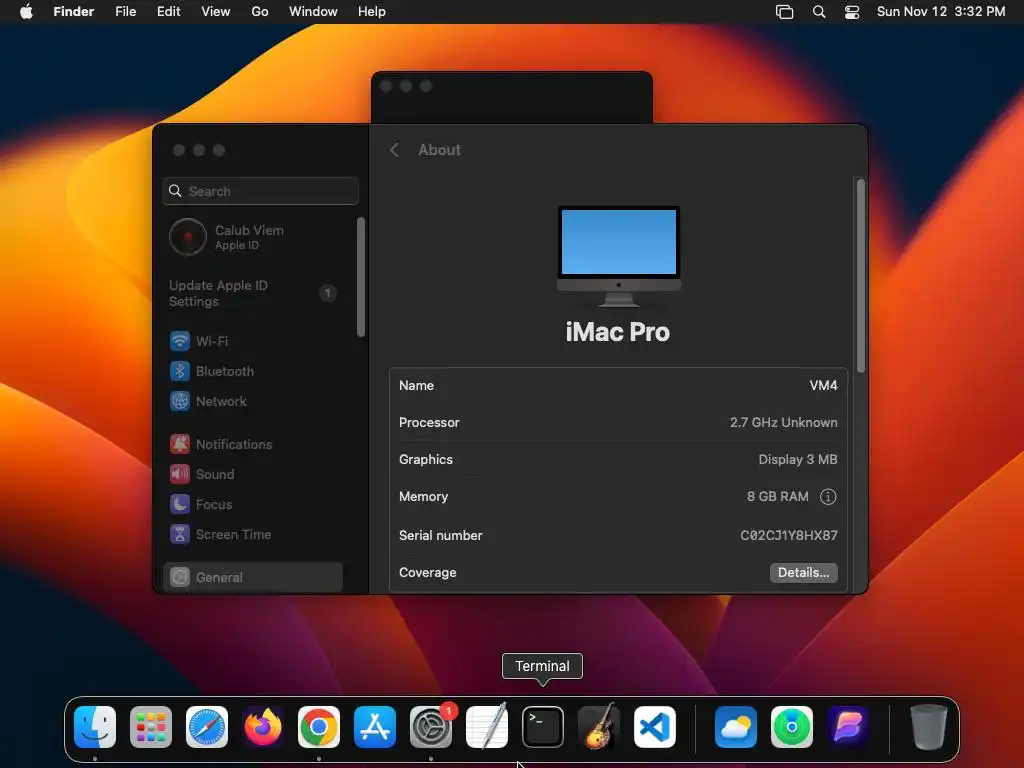Launch Visual Studio Code from dock

click(655, 727)
